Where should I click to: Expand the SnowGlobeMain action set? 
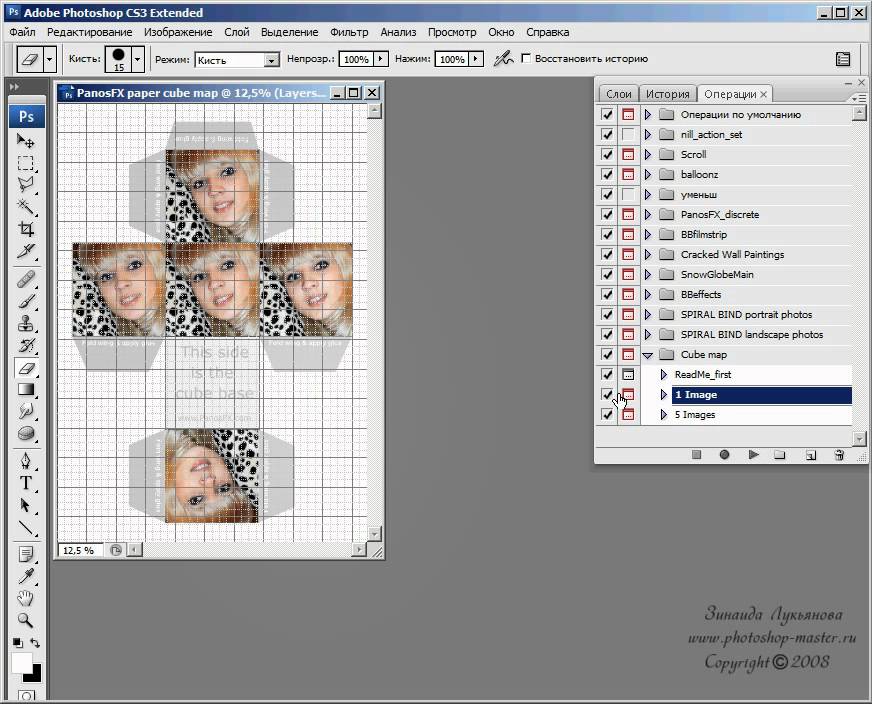648,274
